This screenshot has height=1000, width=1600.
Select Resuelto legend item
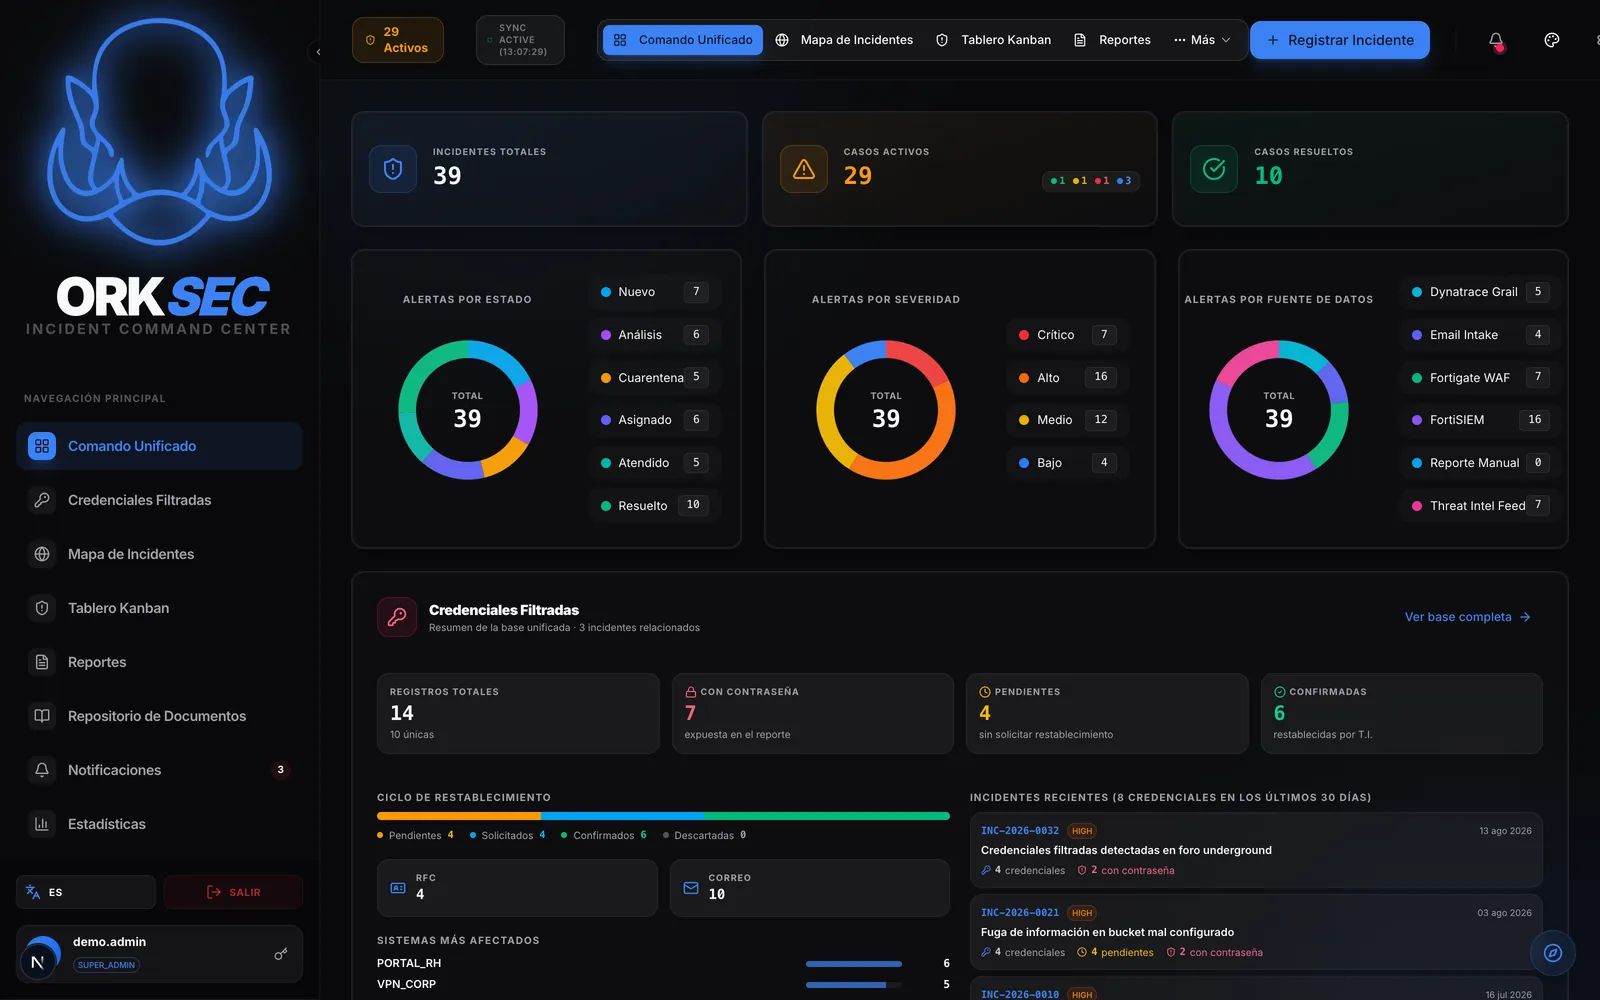[654, 505]
